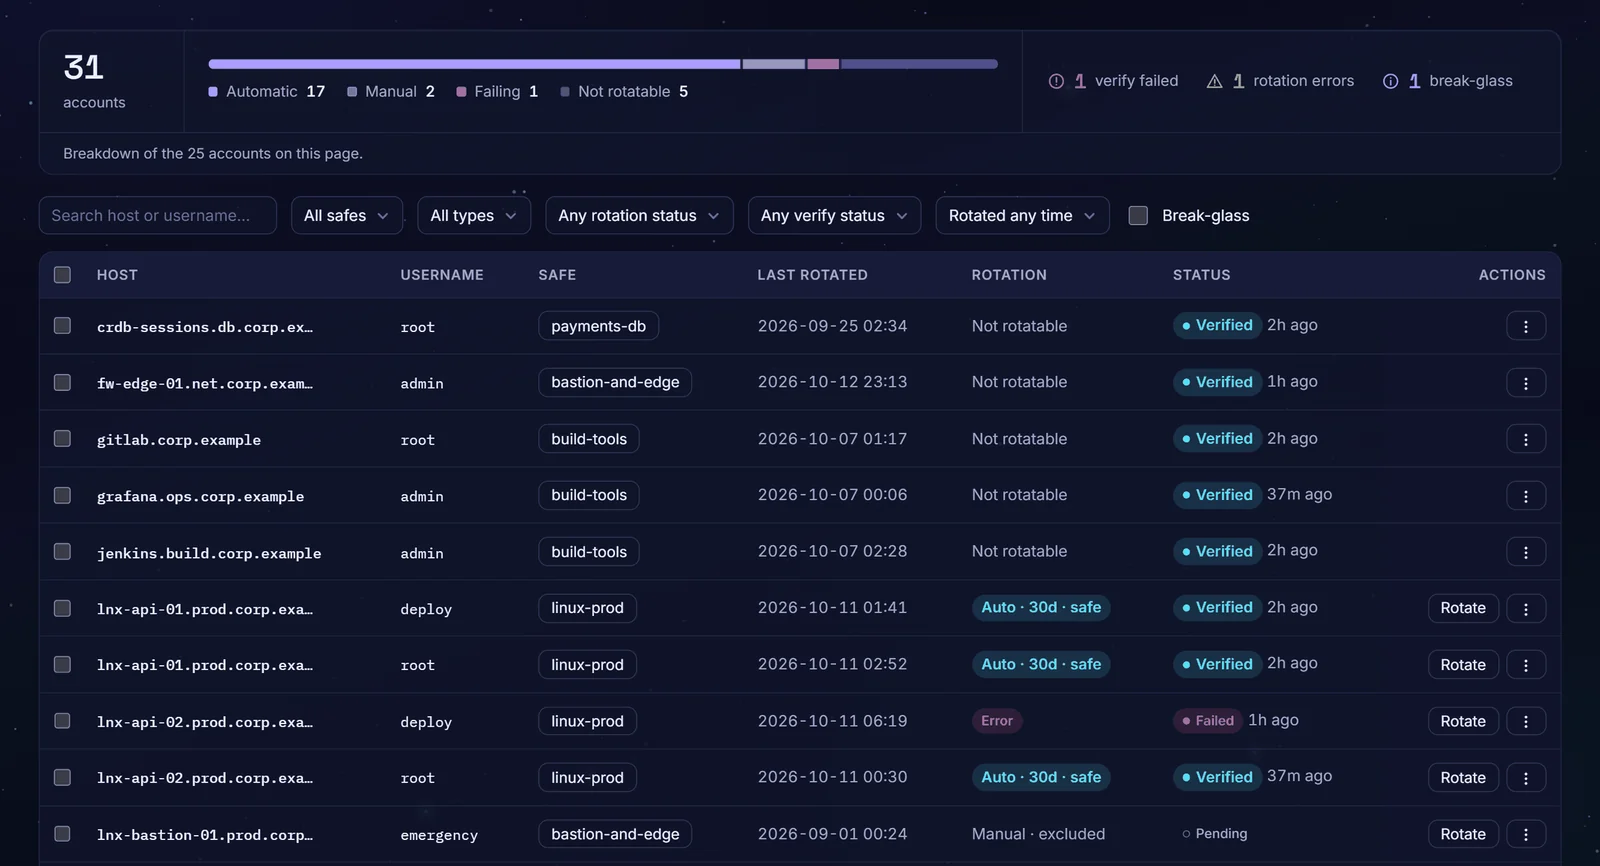Open actions menu for crdb-sessions row

1525,326
